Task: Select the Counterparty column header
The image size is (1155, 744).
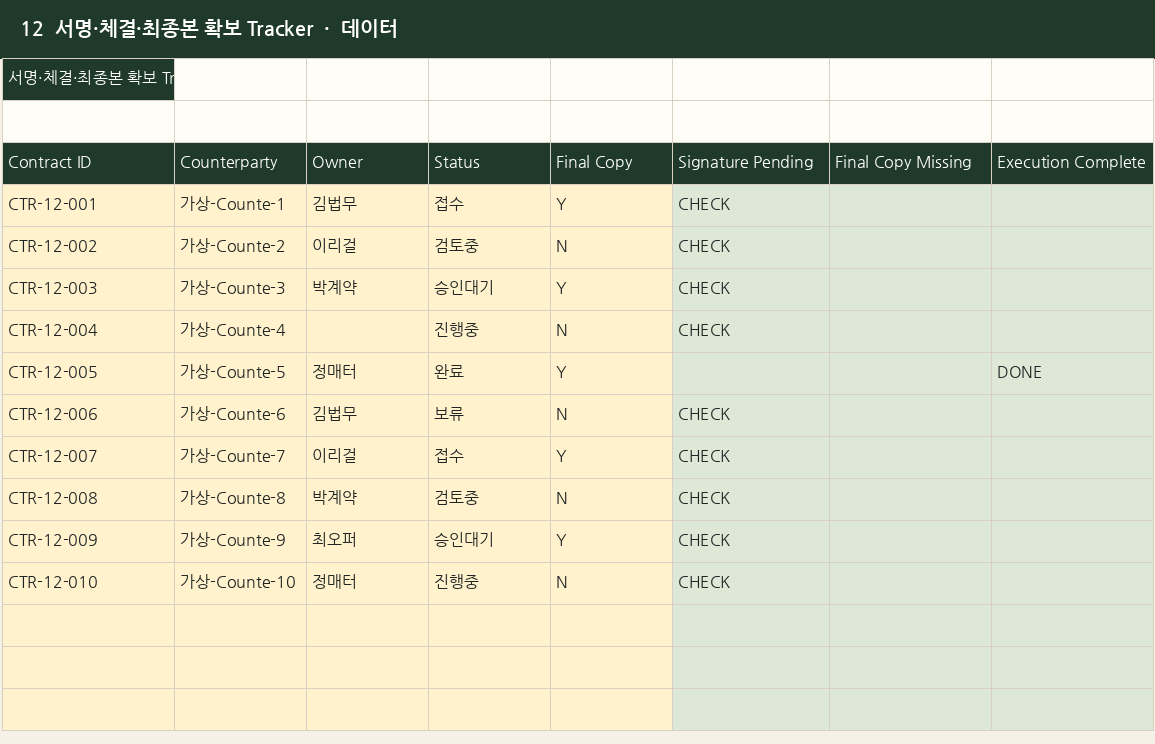Action: click(x=240, y=163)
